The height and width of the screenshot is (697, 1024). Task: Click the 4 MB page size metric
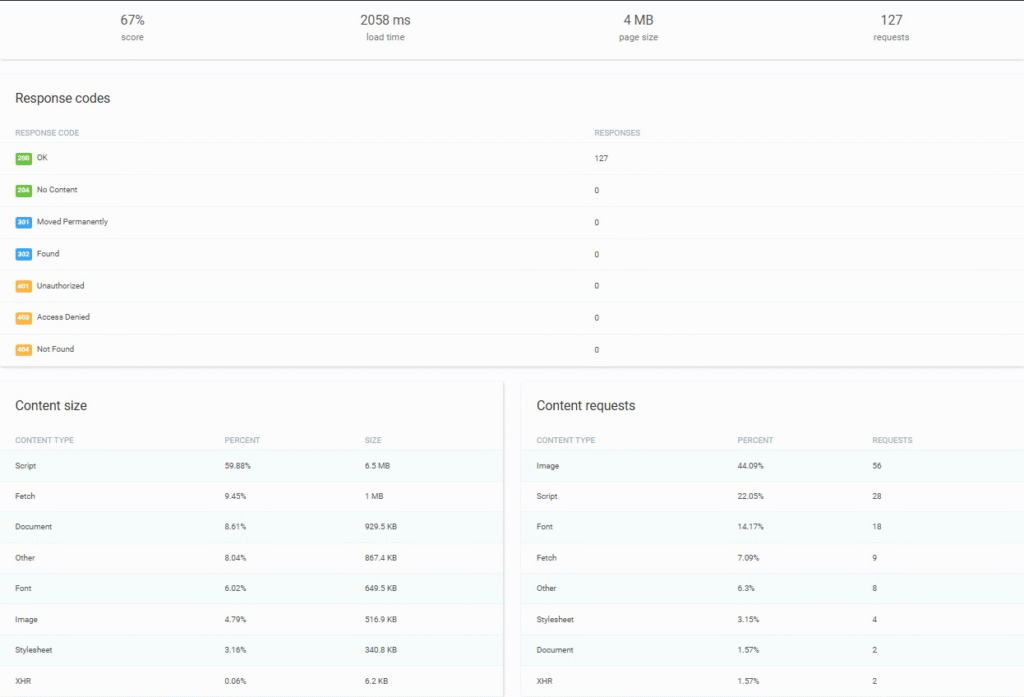click(x=638, y=27)
